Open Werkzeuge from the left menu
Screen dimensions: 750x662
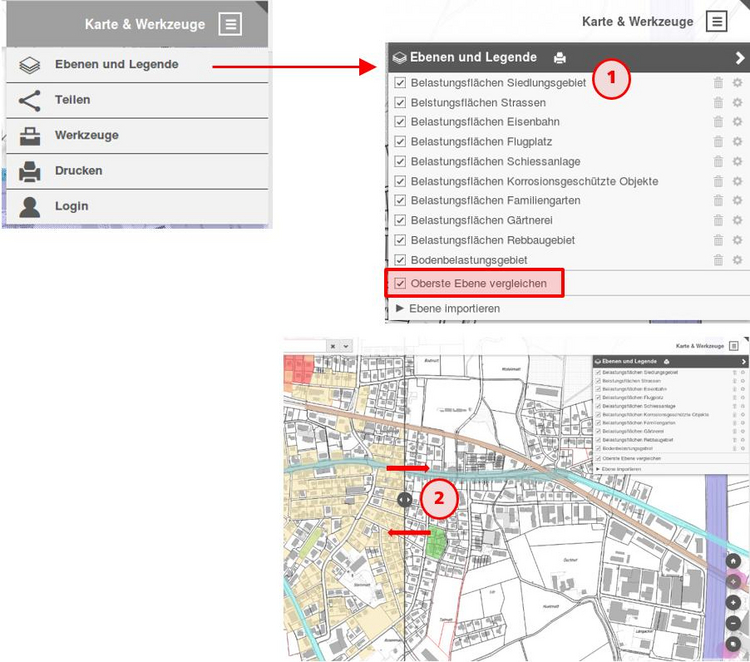[137, 135]
